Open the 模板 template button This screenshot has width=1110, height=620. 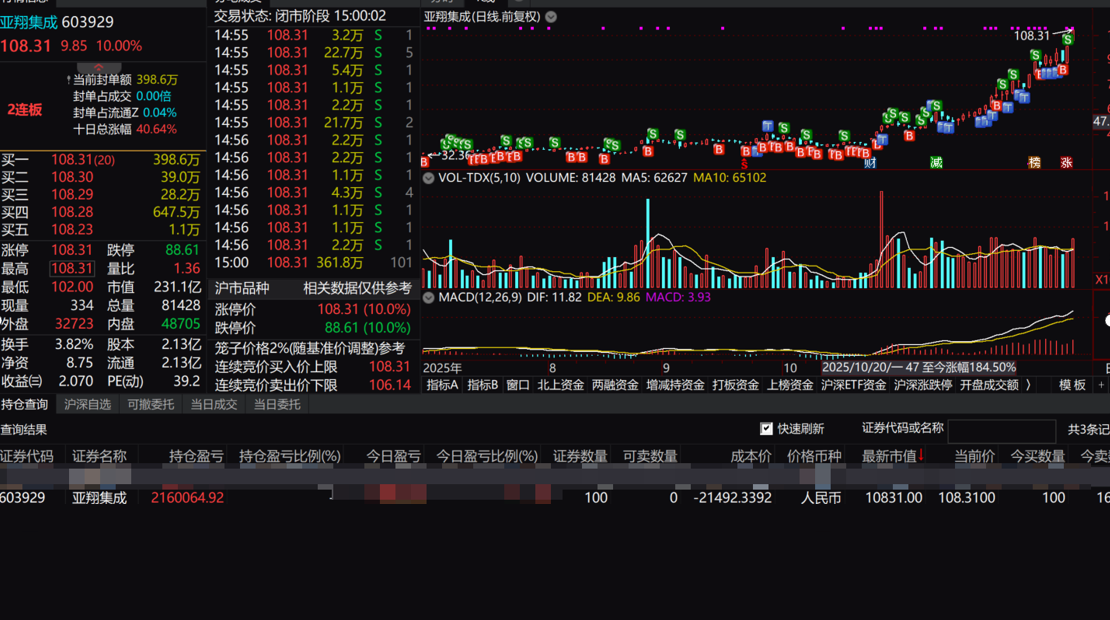point(1072,385)
